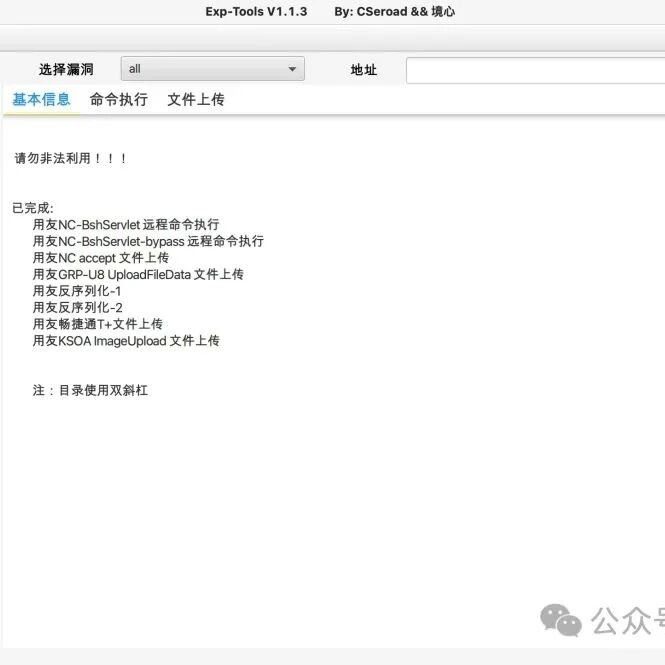Click the note 注：目录使用双斜杠

click(90, 390)
